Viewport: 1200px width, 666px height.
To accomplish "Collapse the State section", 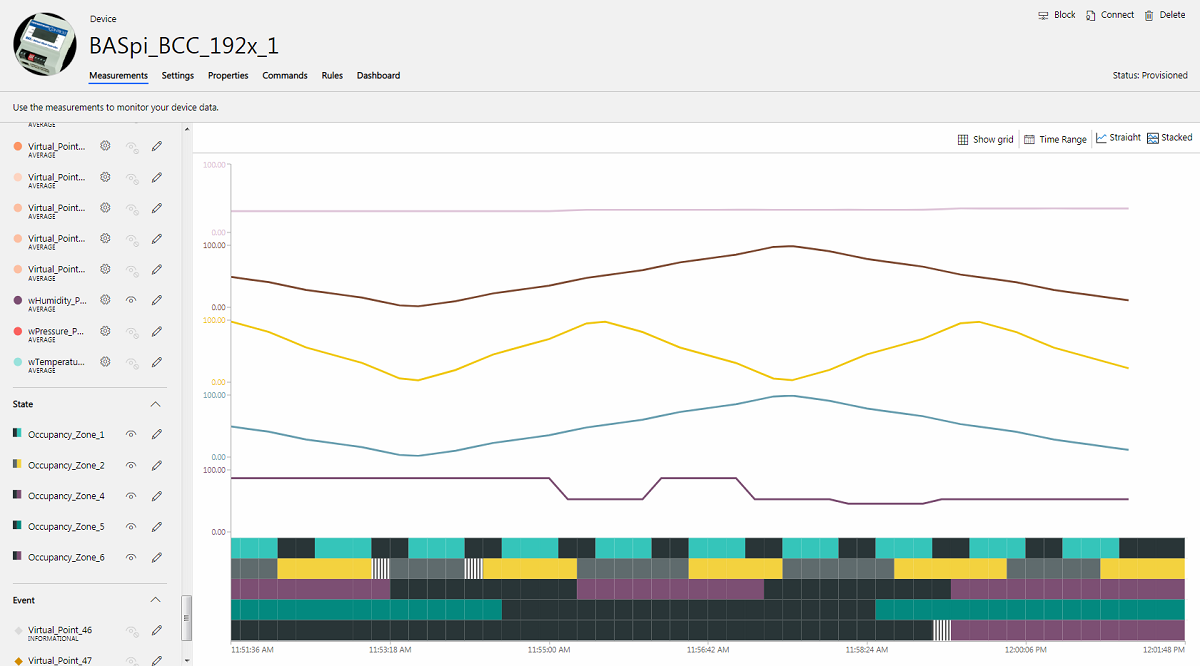I will pyautogui.click(x=155, y=404).
